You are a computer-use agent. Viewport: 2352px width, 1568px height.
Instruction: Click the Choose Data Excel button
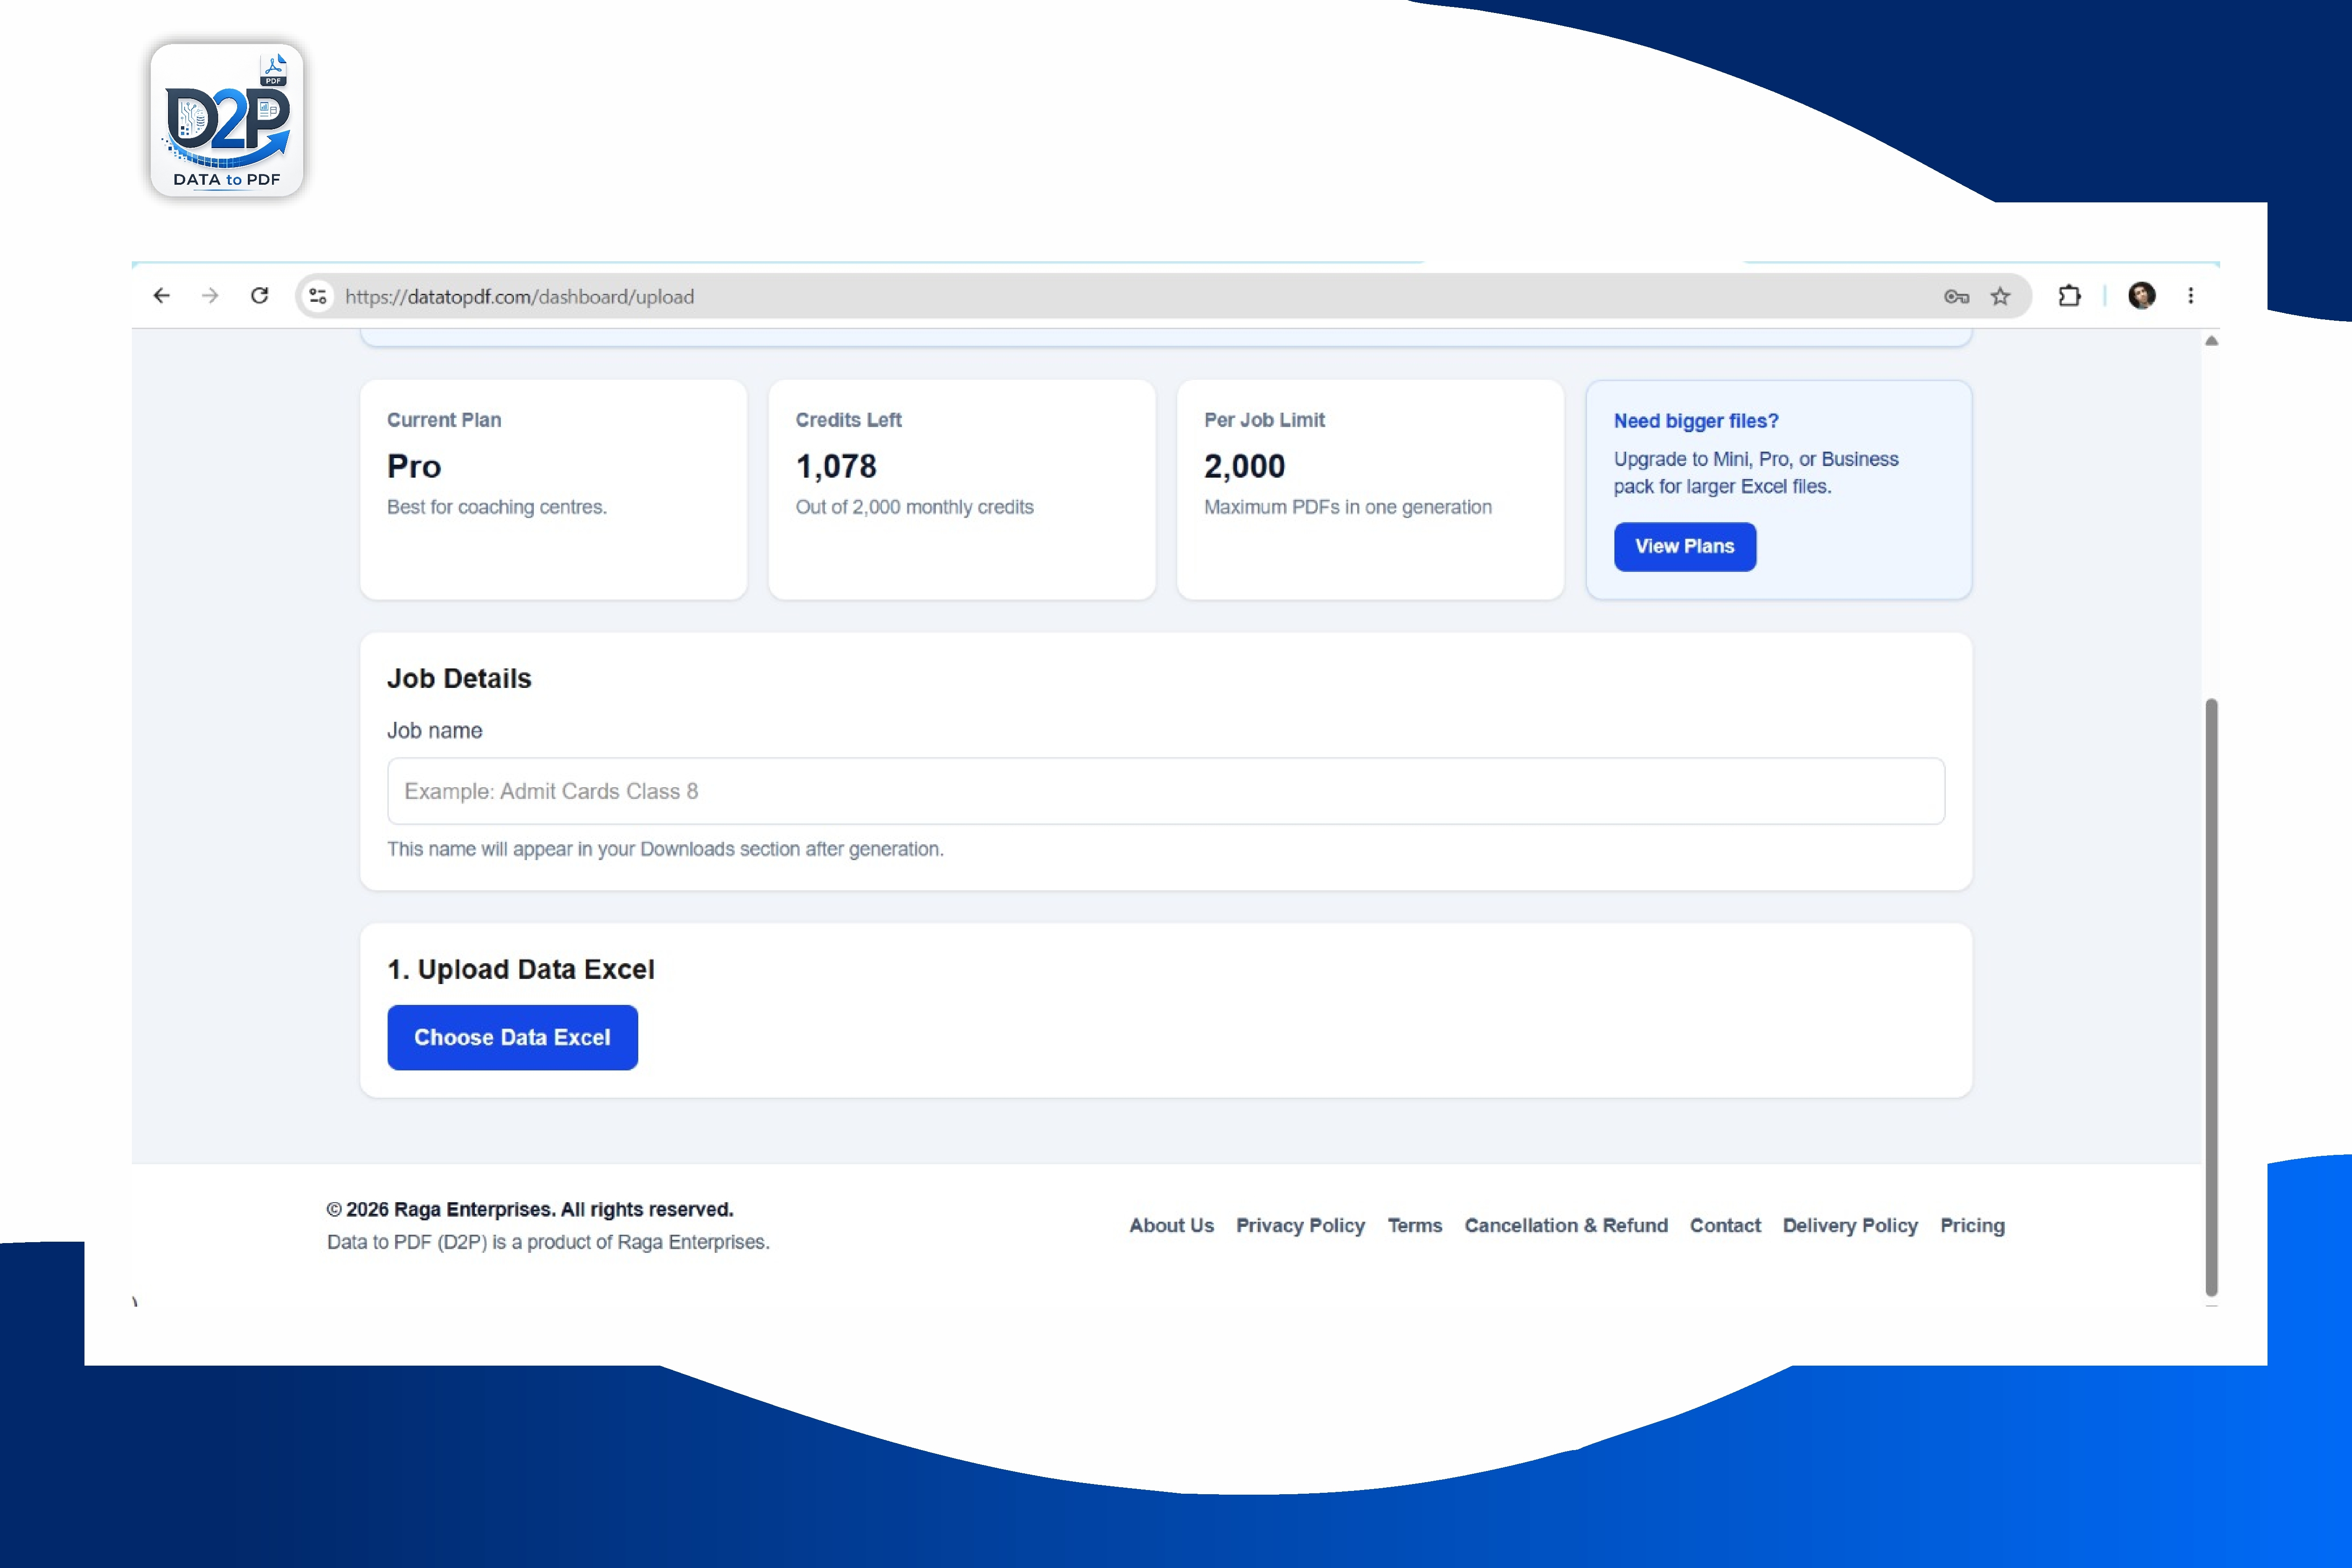tap(512, 1038)
